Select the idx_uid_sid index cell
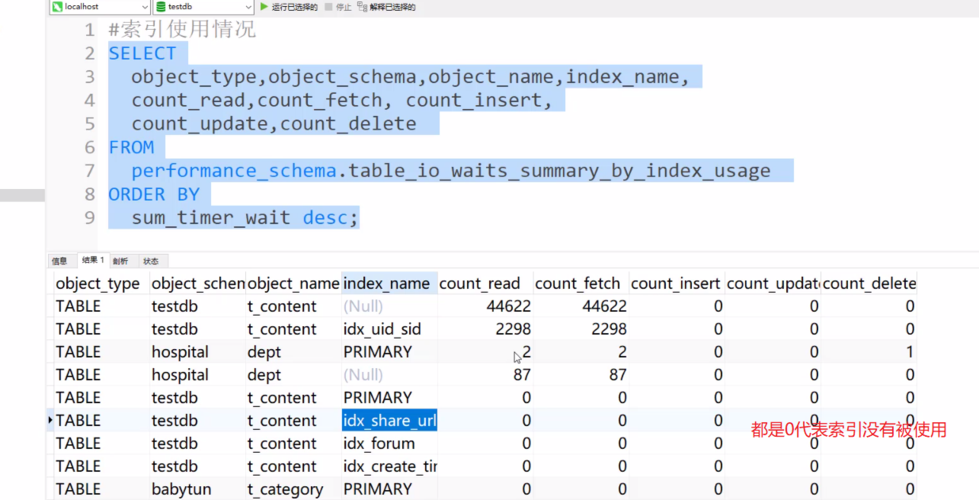Screen dimensions: 979x500 pos(389,329)
